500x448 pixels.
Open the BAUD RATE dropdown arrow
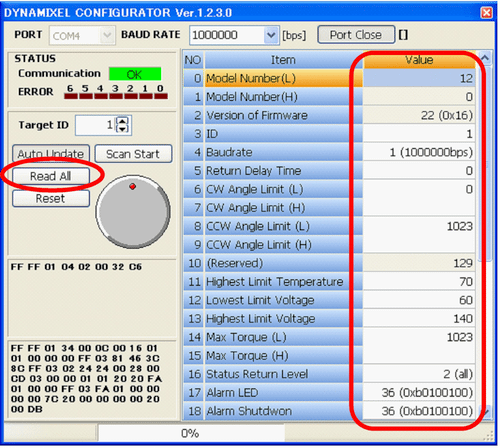click(x=271, y=35)
